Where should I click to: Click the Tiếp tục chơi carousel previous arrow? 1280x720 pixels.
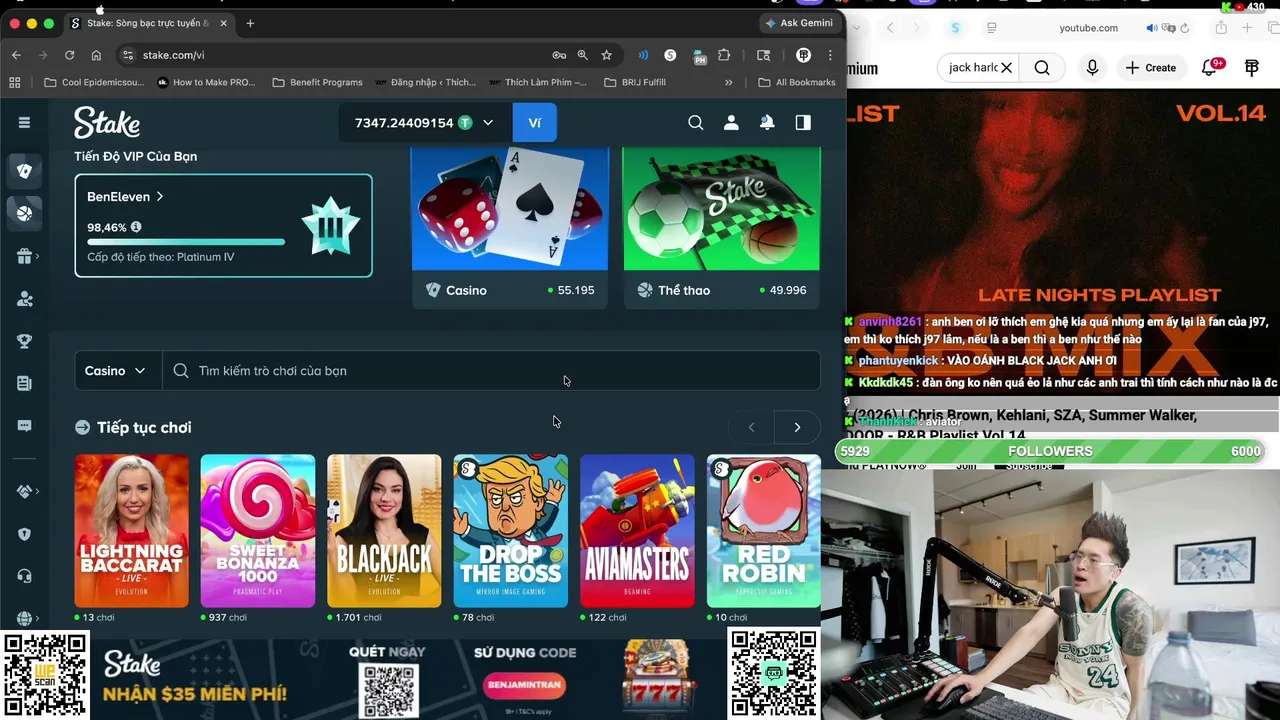pos(751,427)
